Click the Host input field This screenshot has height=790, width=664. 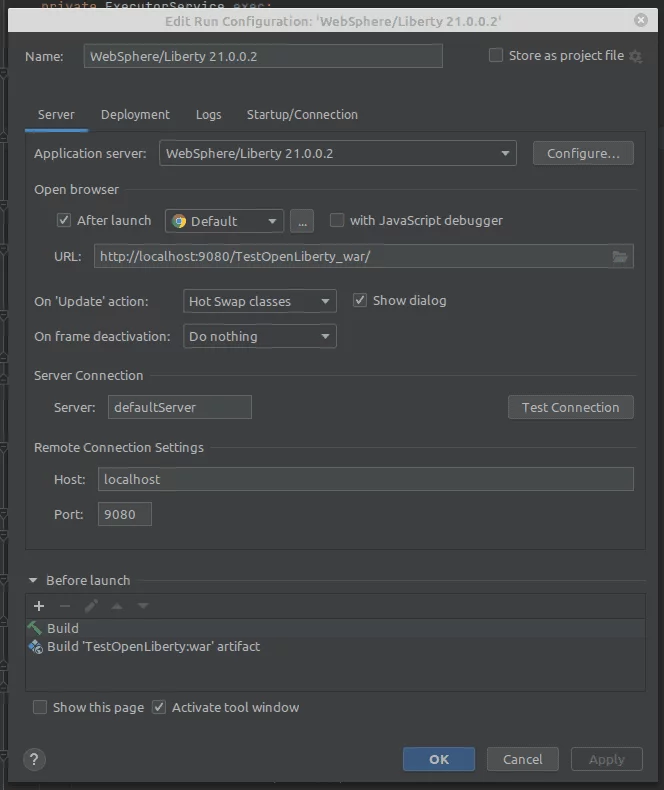pos(365,479)
